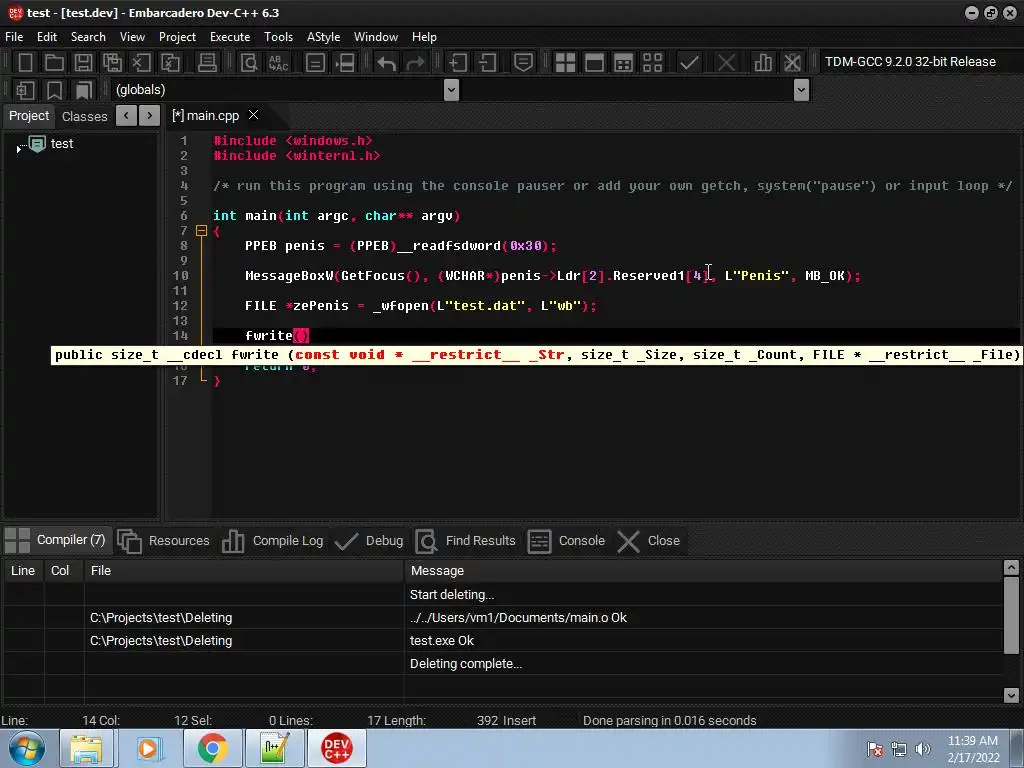Click the Close file toolbar icon

141,63
